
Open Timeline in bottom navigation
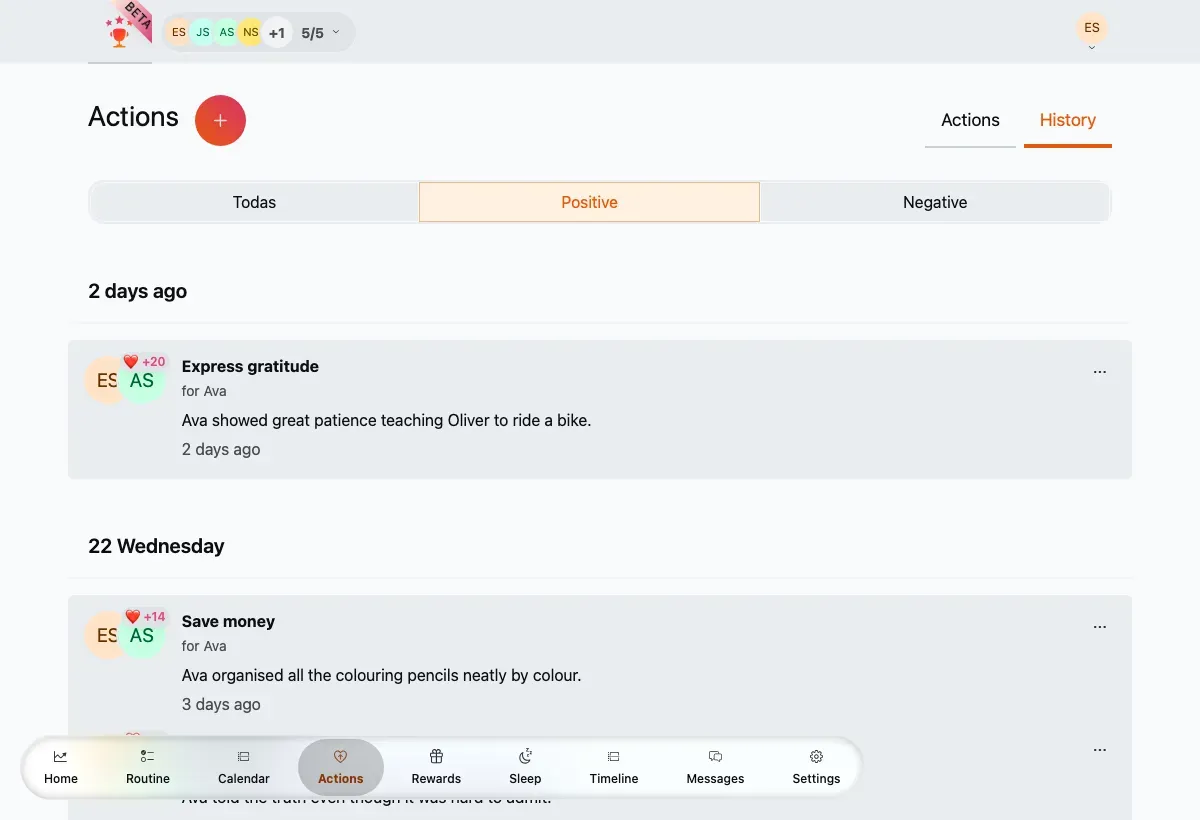tap(614, 767)
